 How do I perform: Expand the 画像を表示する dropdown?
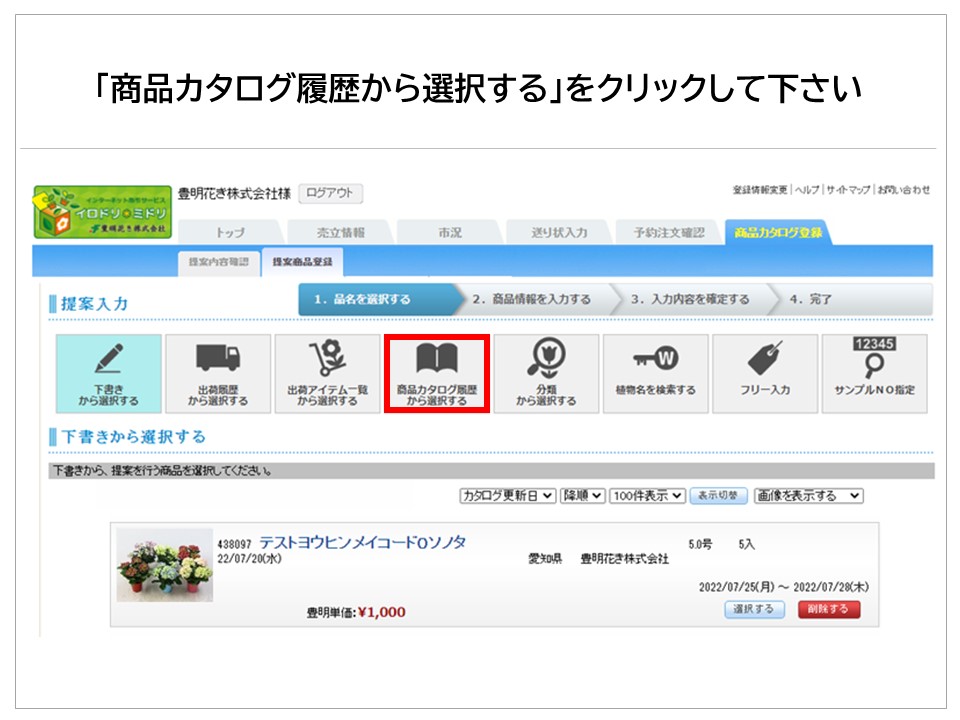point(809,495)
